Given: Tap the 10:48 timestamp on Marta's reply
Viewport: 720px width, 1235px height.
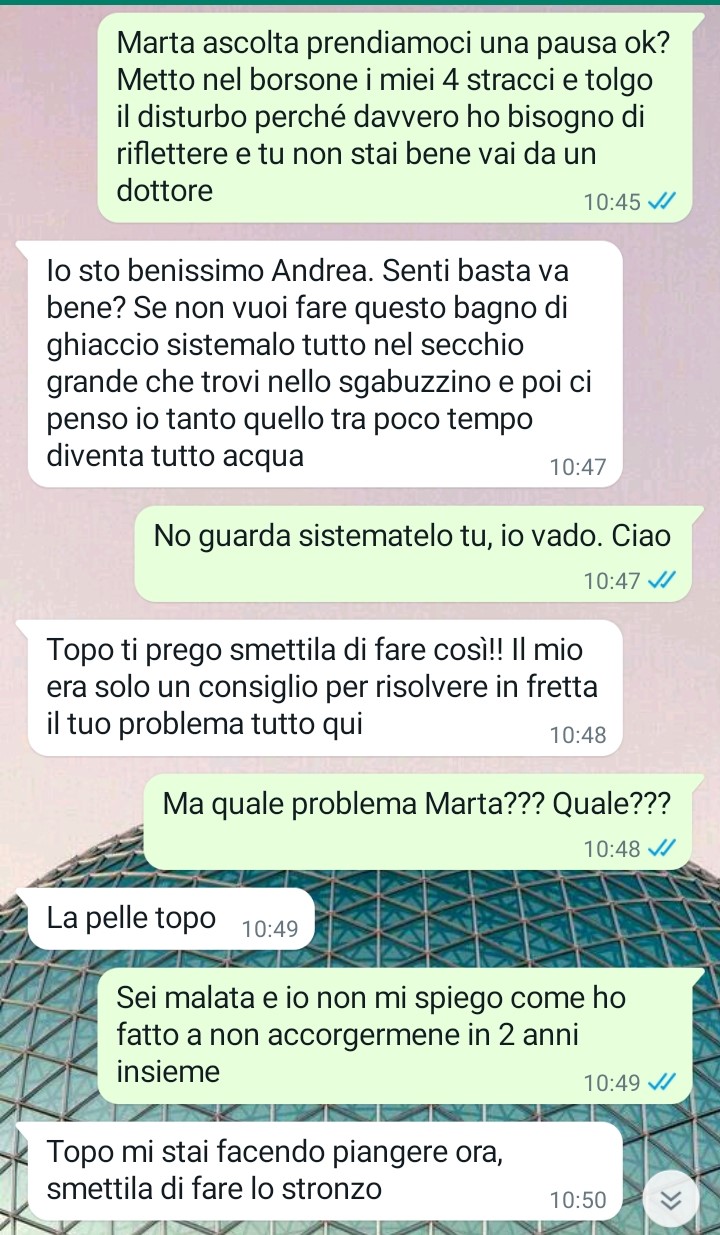Looking at the screenshot, I should [578, 735].
